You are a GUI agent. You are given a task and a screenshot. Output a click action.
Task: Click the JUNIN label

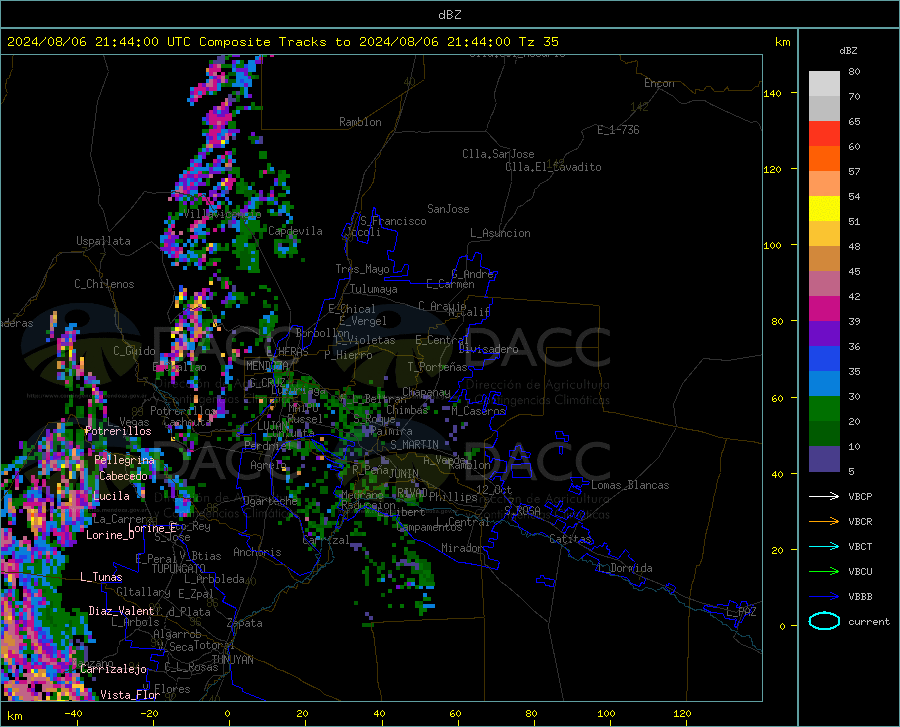point(404,473)
